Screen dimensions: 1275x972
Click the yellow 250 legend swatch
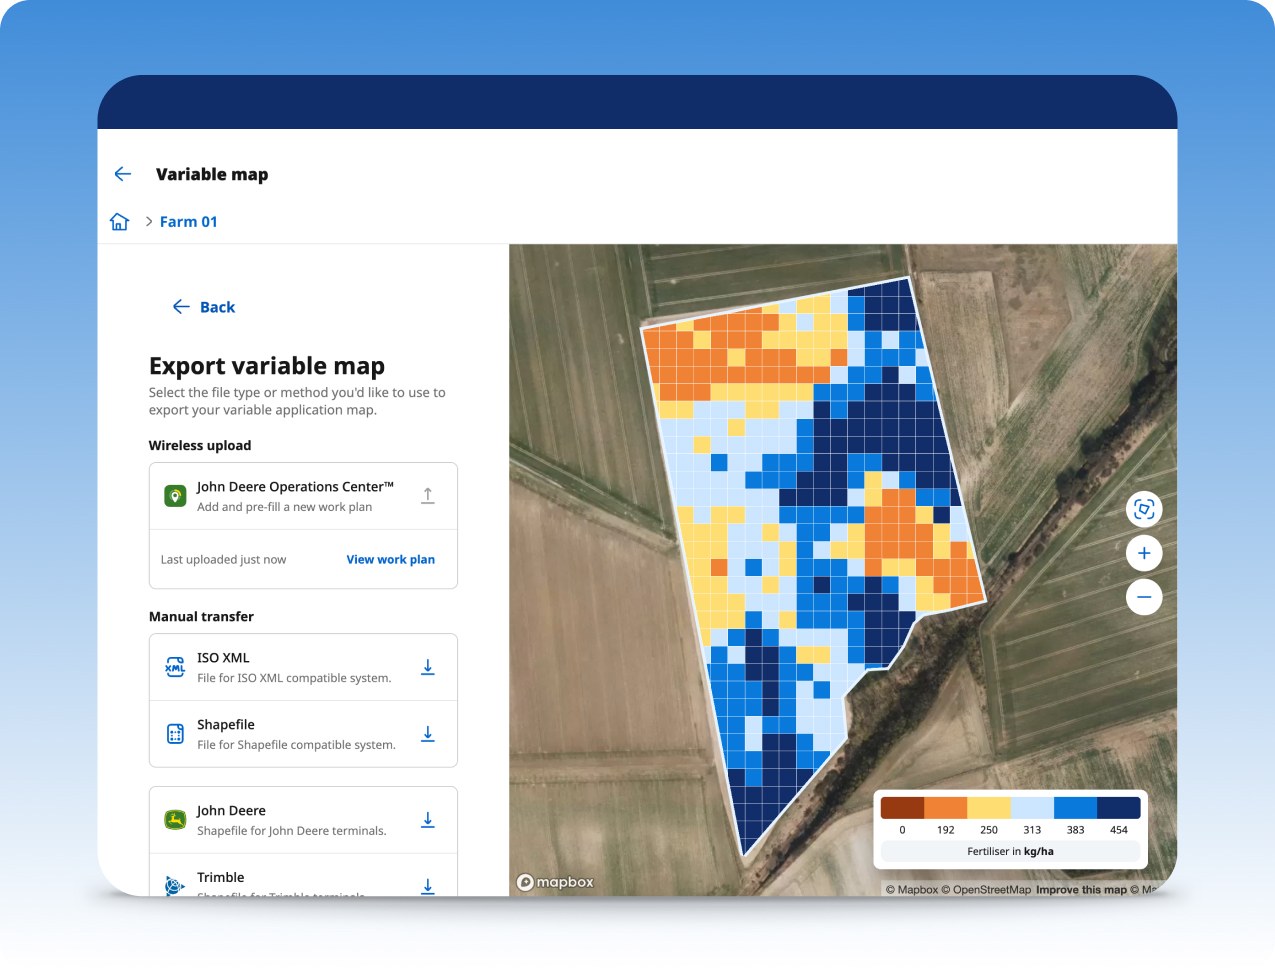click(989, 808)
